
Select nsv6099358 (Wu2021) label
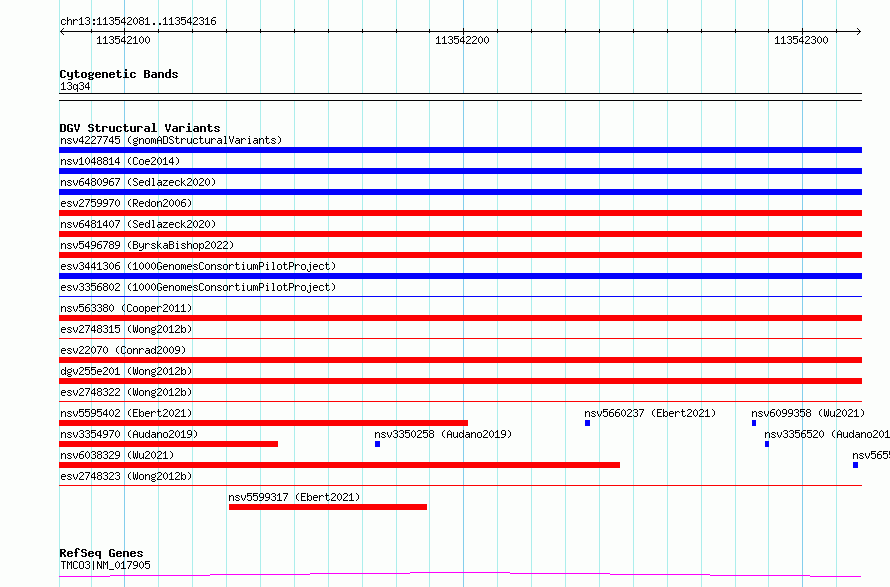808,413
